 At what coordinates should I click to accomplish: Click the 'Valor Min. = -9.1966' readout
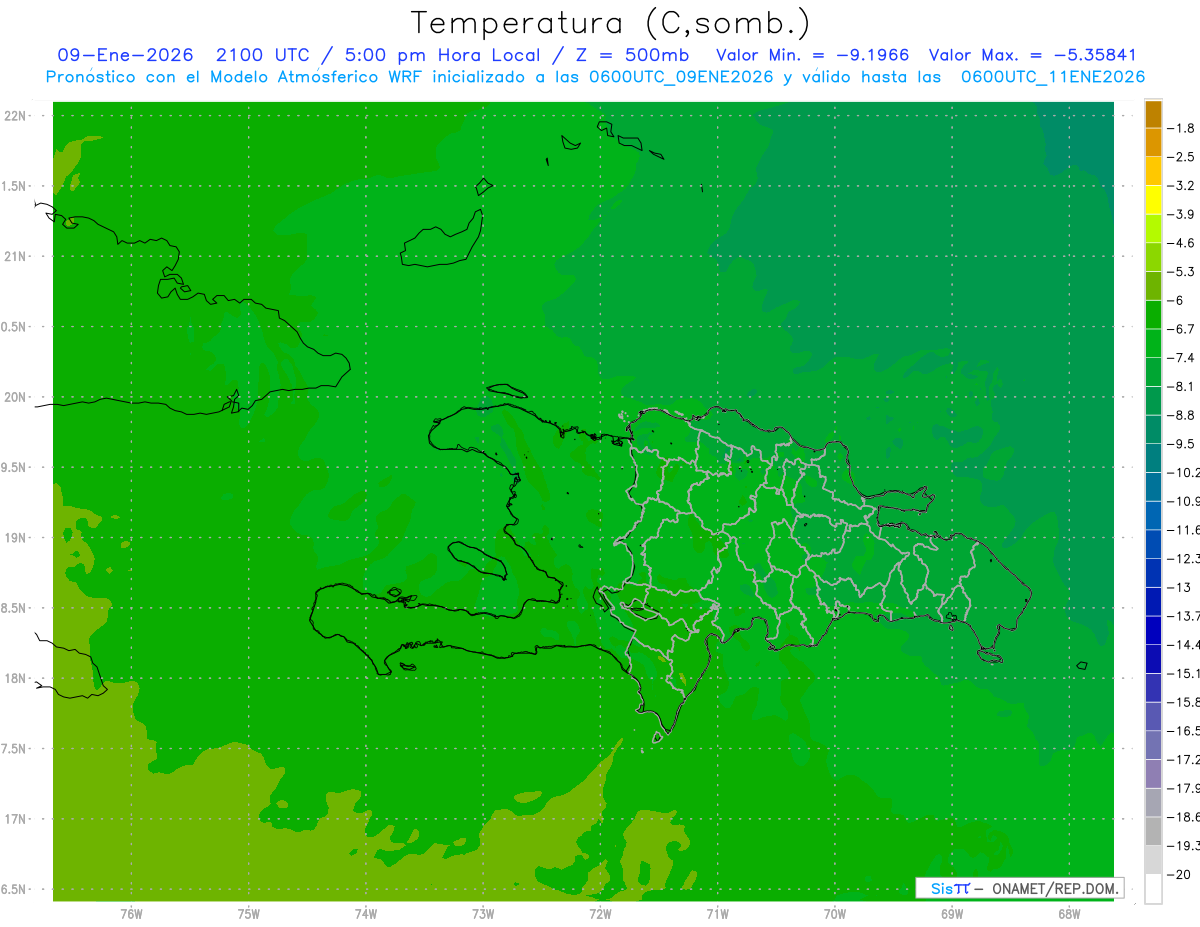coord(813,56)
